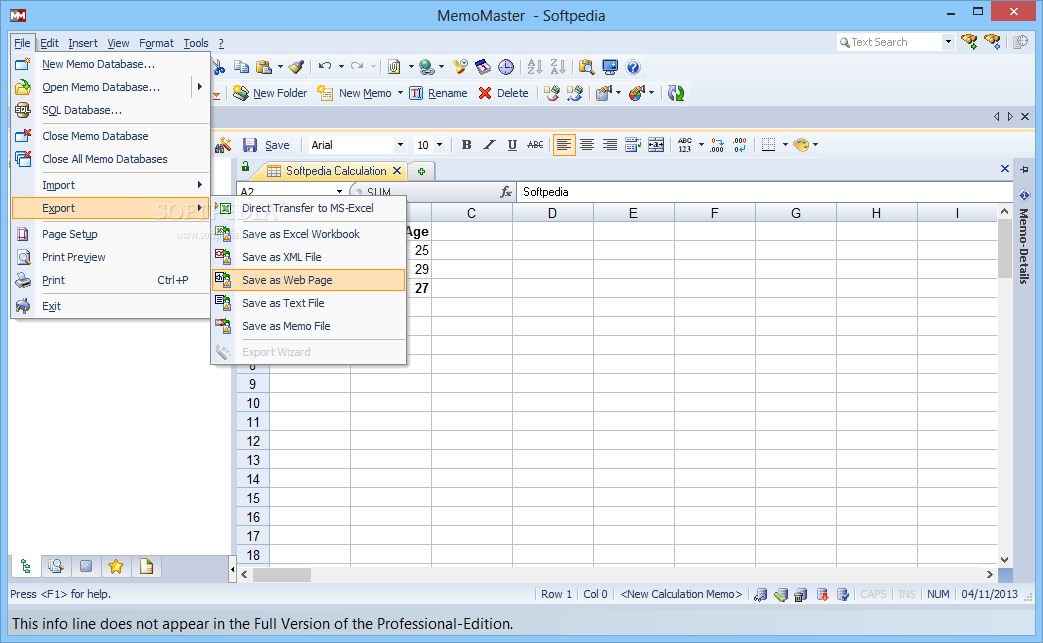Add a new tab with green plus
Screen dimensions: 1043x643
point(421,172)
